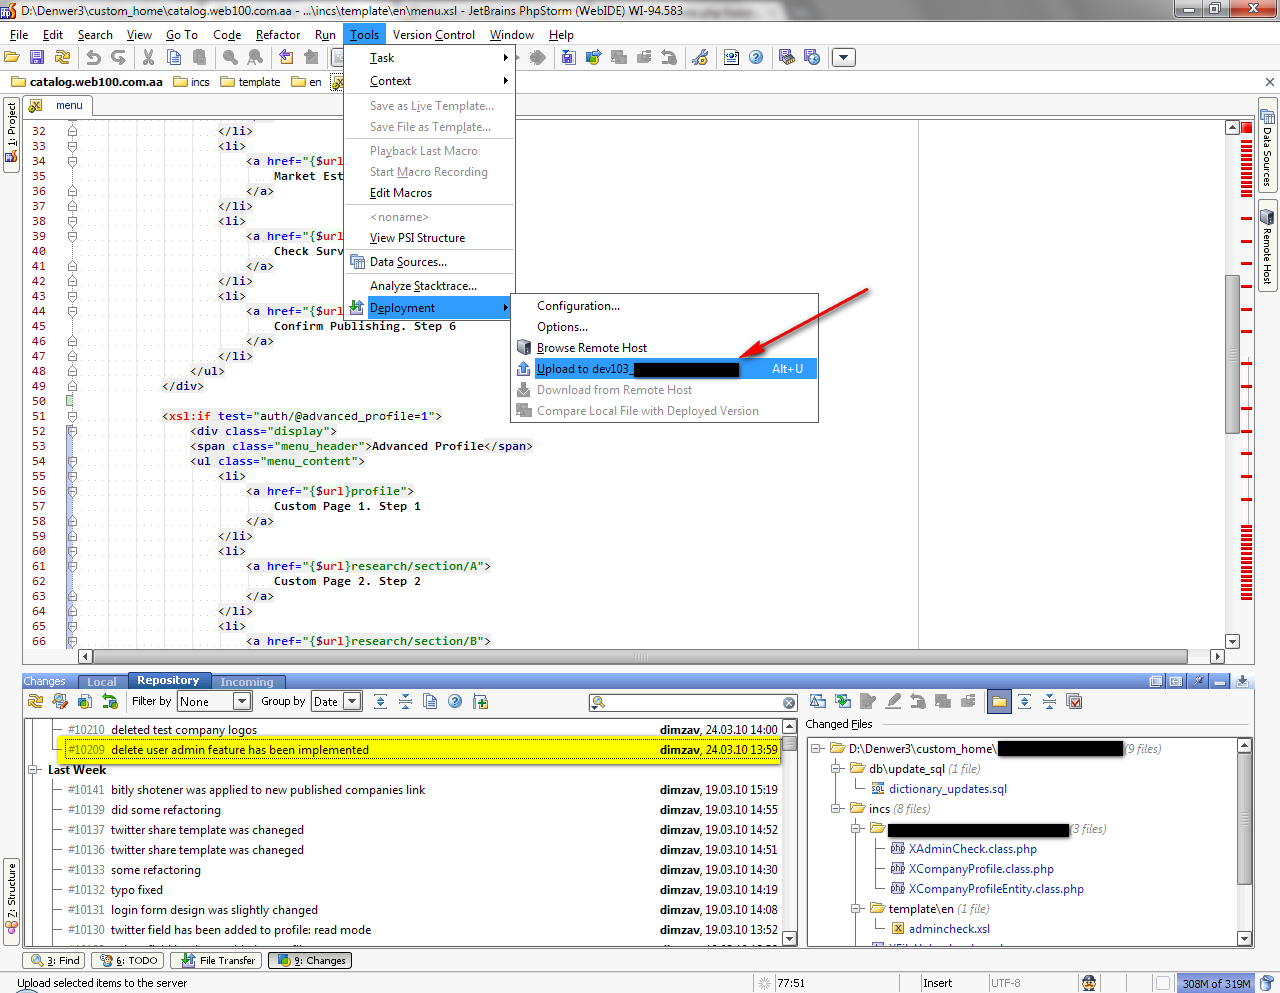
Task: Collapse the D:\Denwer3\custom_home root node
Action: [816, 749]
